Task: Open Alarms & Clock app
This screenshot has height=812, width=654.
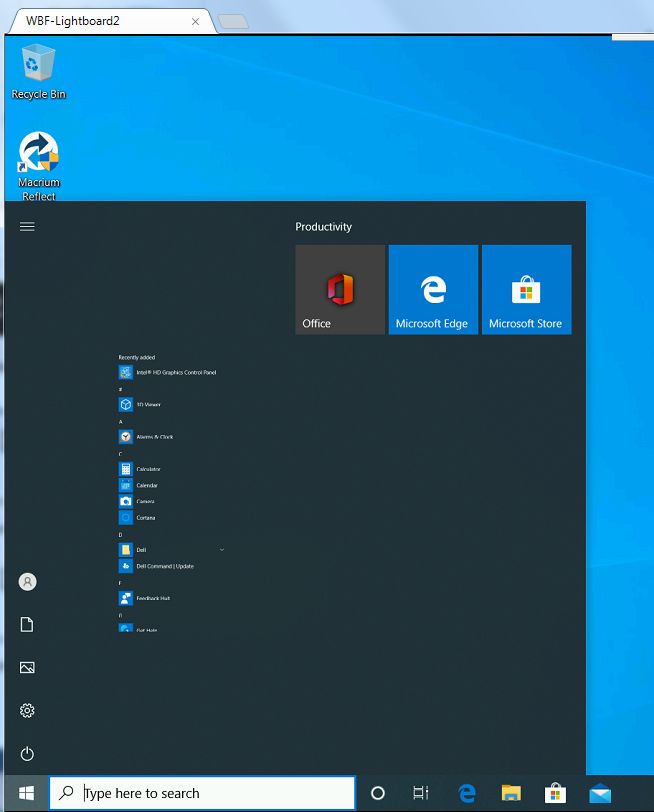Action: 154,437
